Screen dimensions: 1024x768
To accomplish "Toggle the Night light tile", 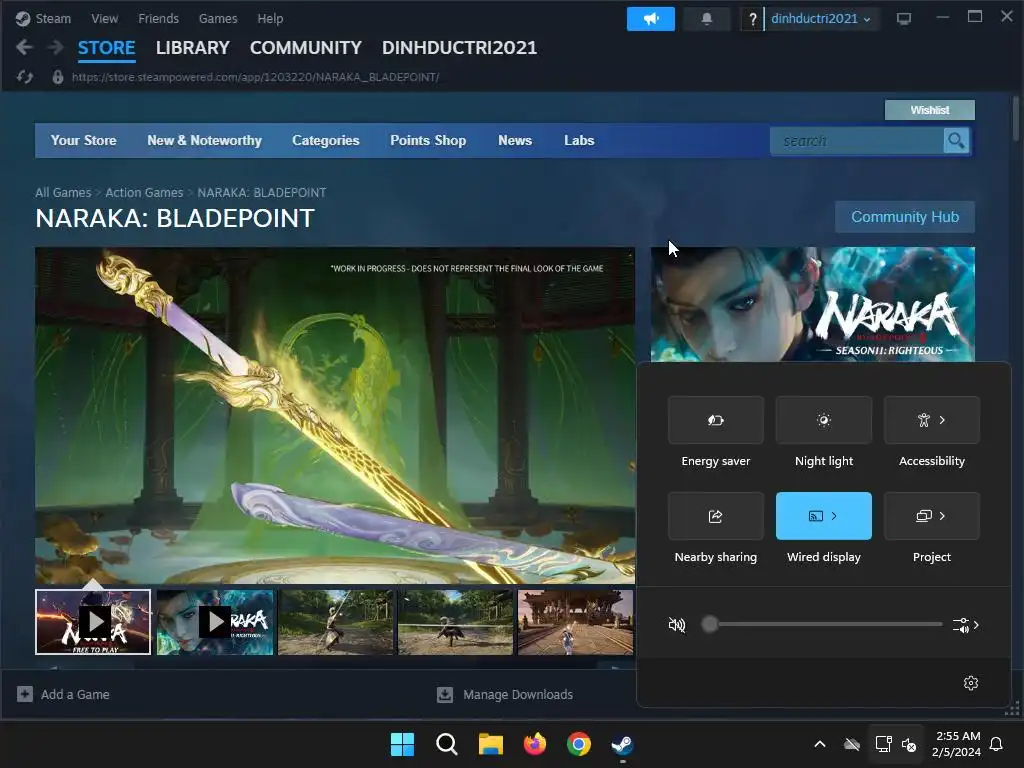I will pyautogui.click(x=824, y=420).
